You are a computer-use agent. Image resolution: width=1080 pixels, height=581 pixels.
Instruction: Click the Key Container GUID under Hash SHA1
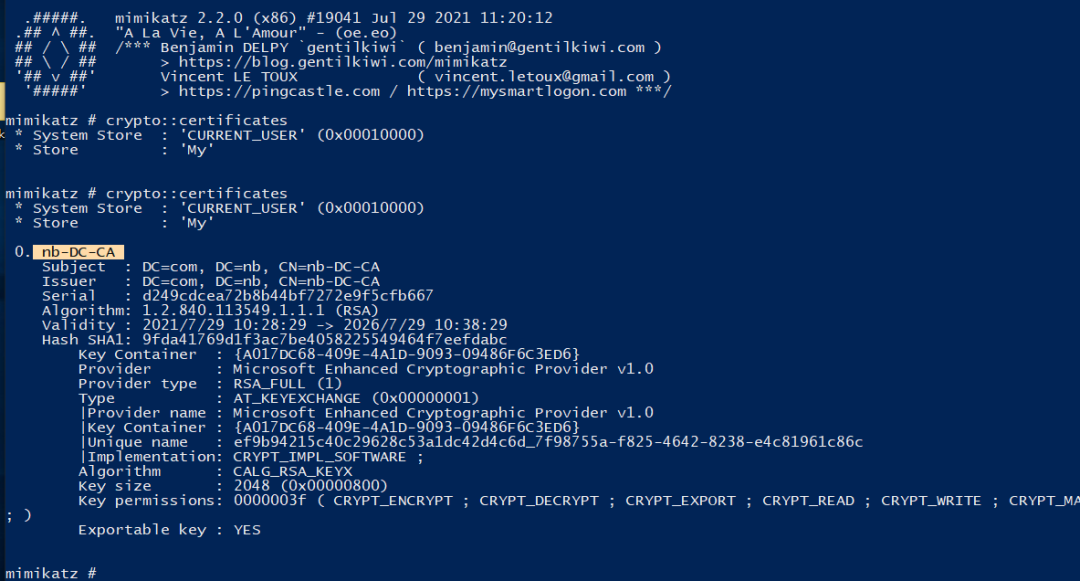click(406, 355)
